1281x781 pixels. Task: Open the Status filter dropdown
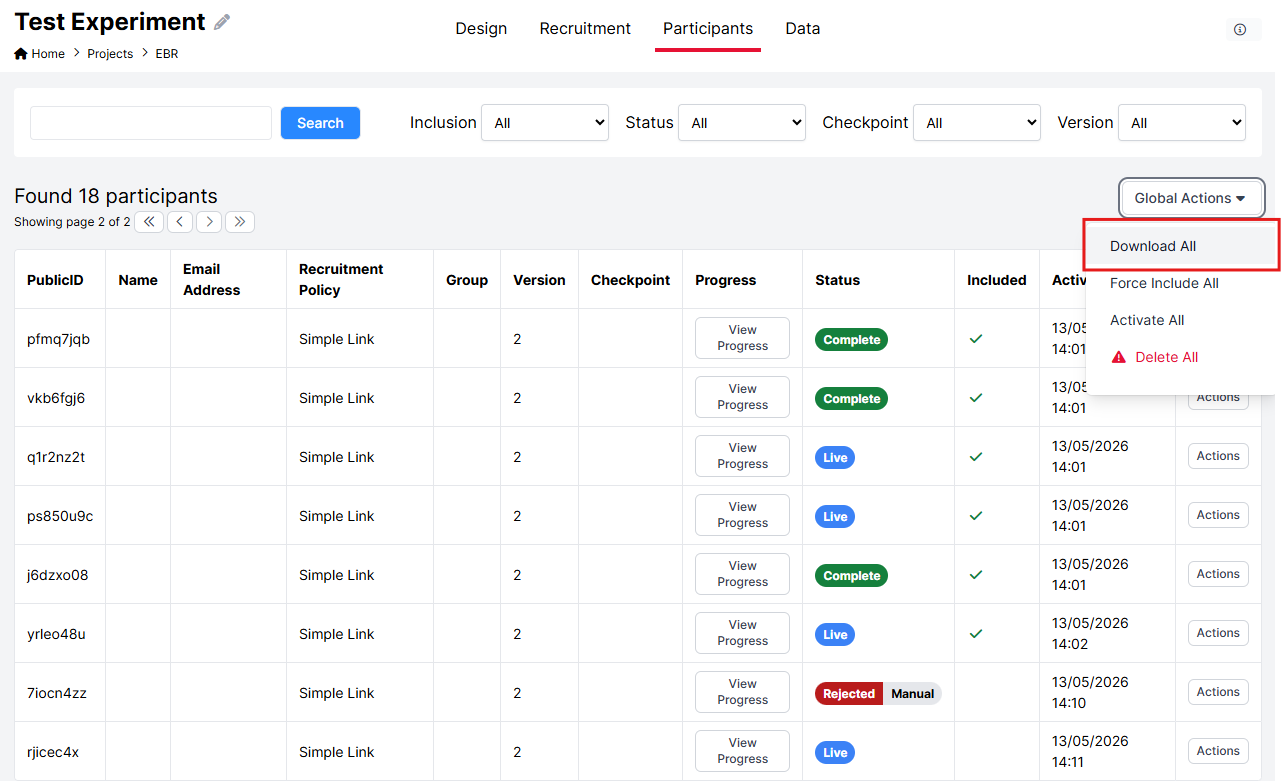coord(742,123)
